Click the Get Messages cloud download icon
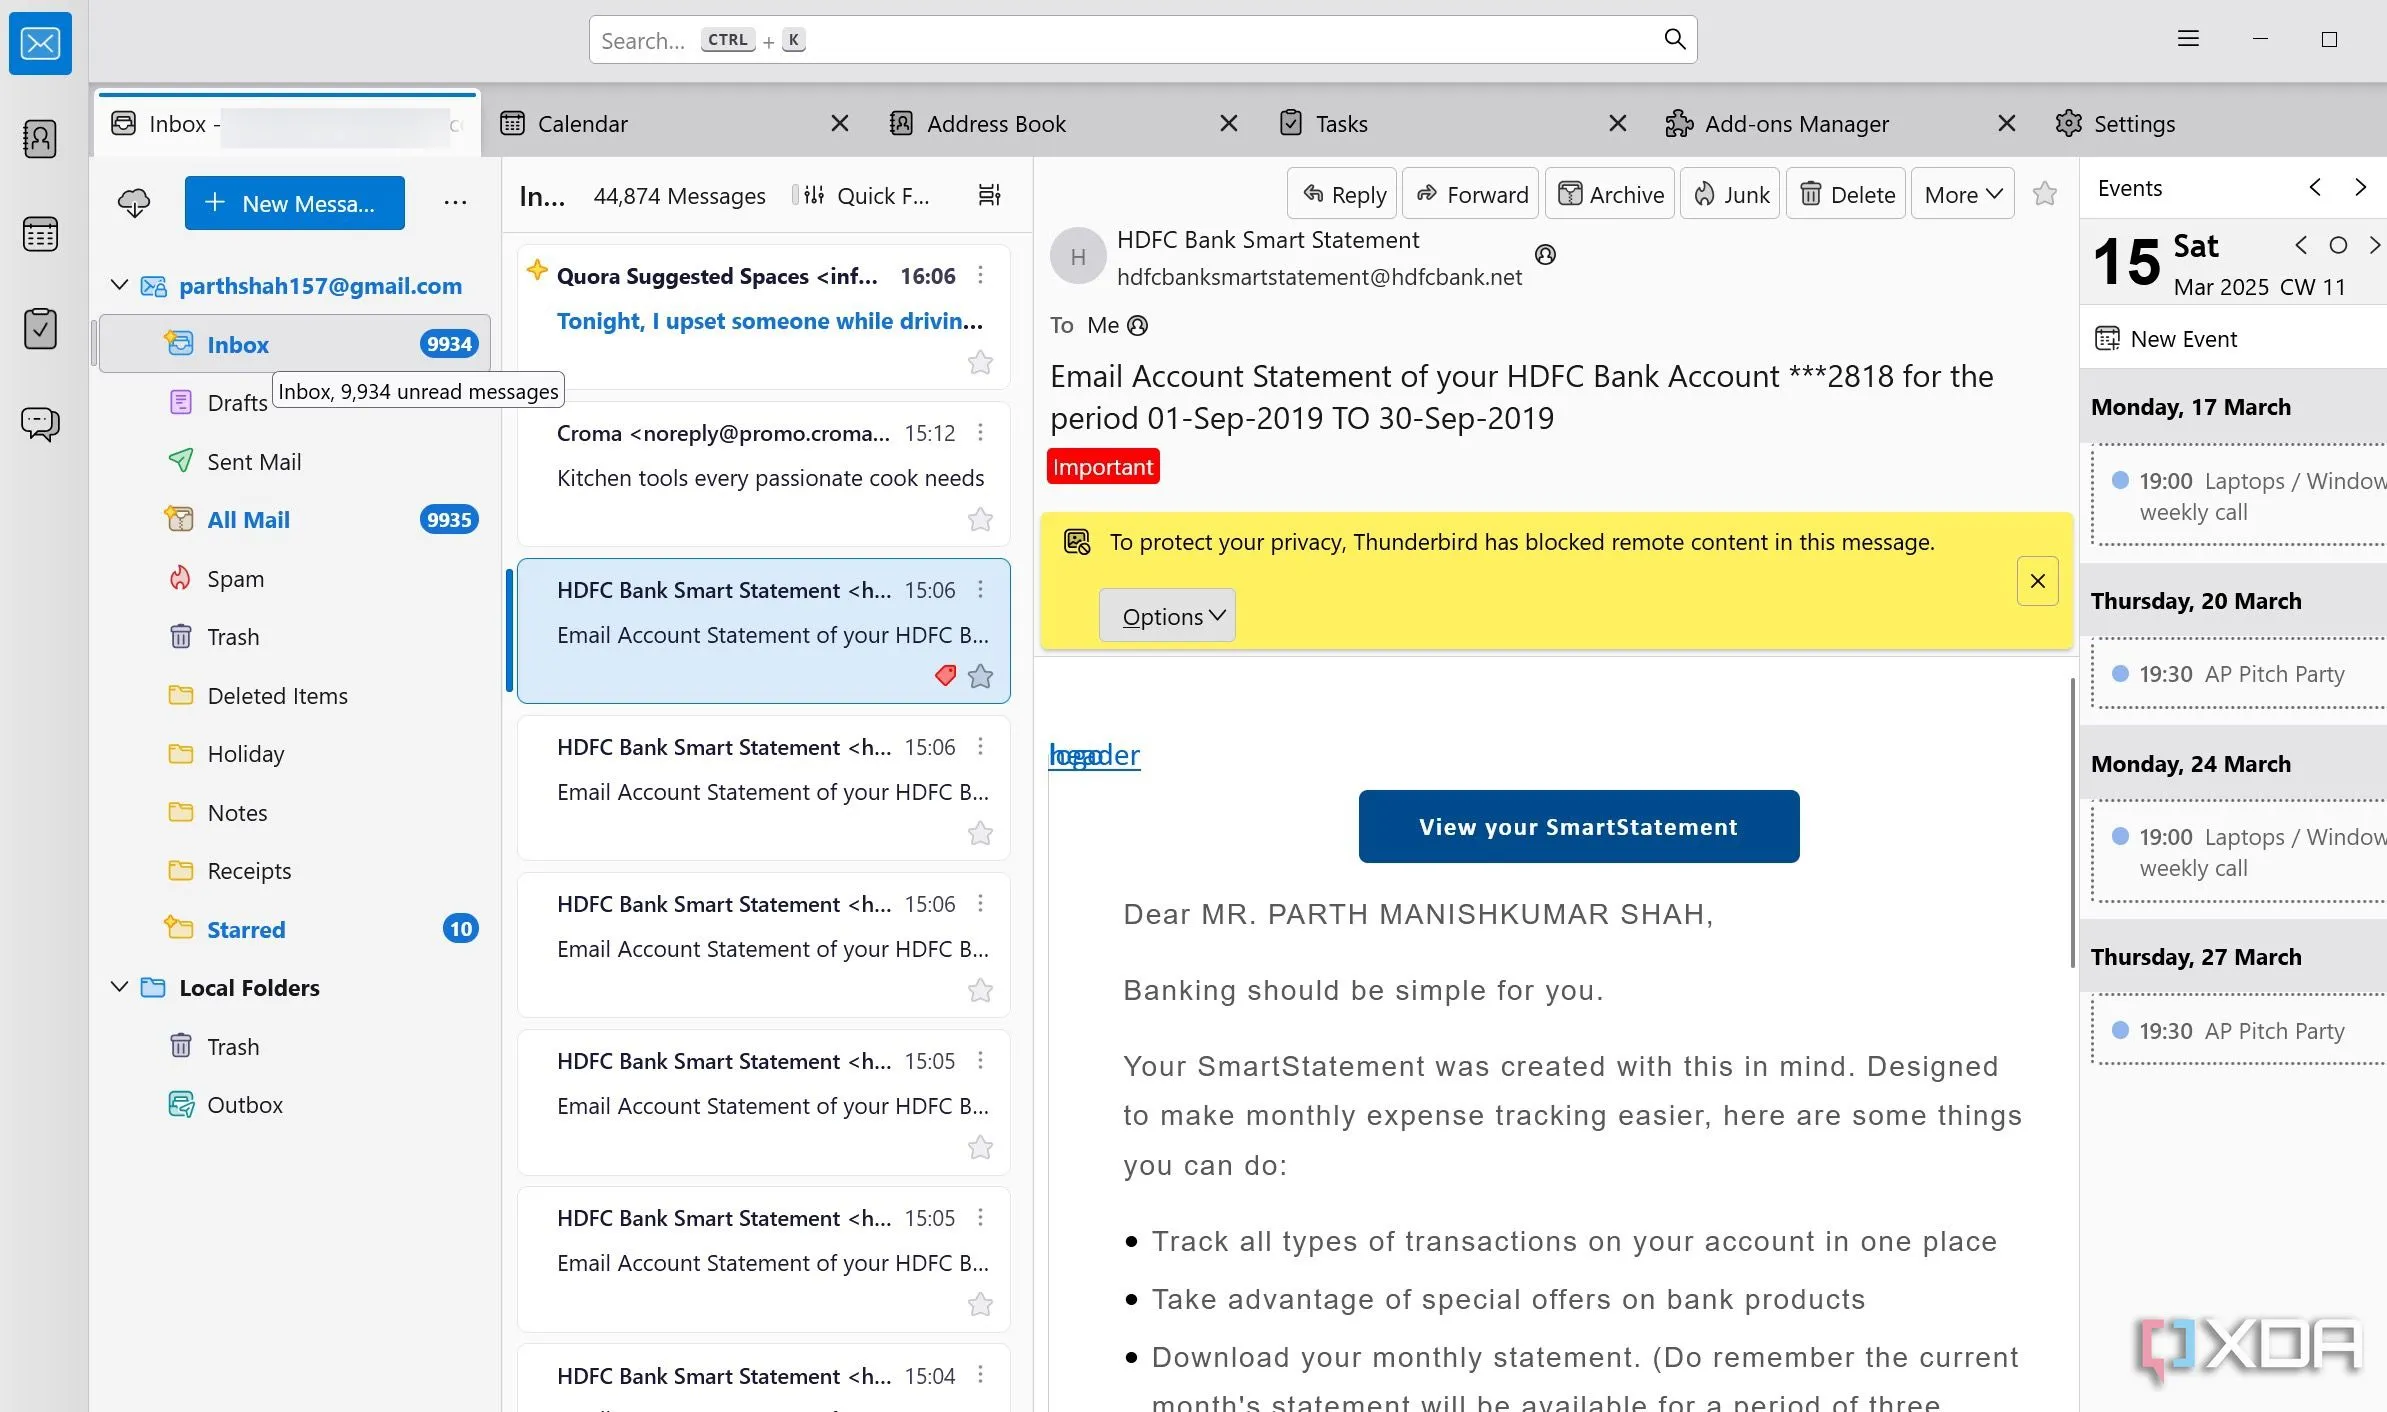2387x1412 pixels. [134, 203]
